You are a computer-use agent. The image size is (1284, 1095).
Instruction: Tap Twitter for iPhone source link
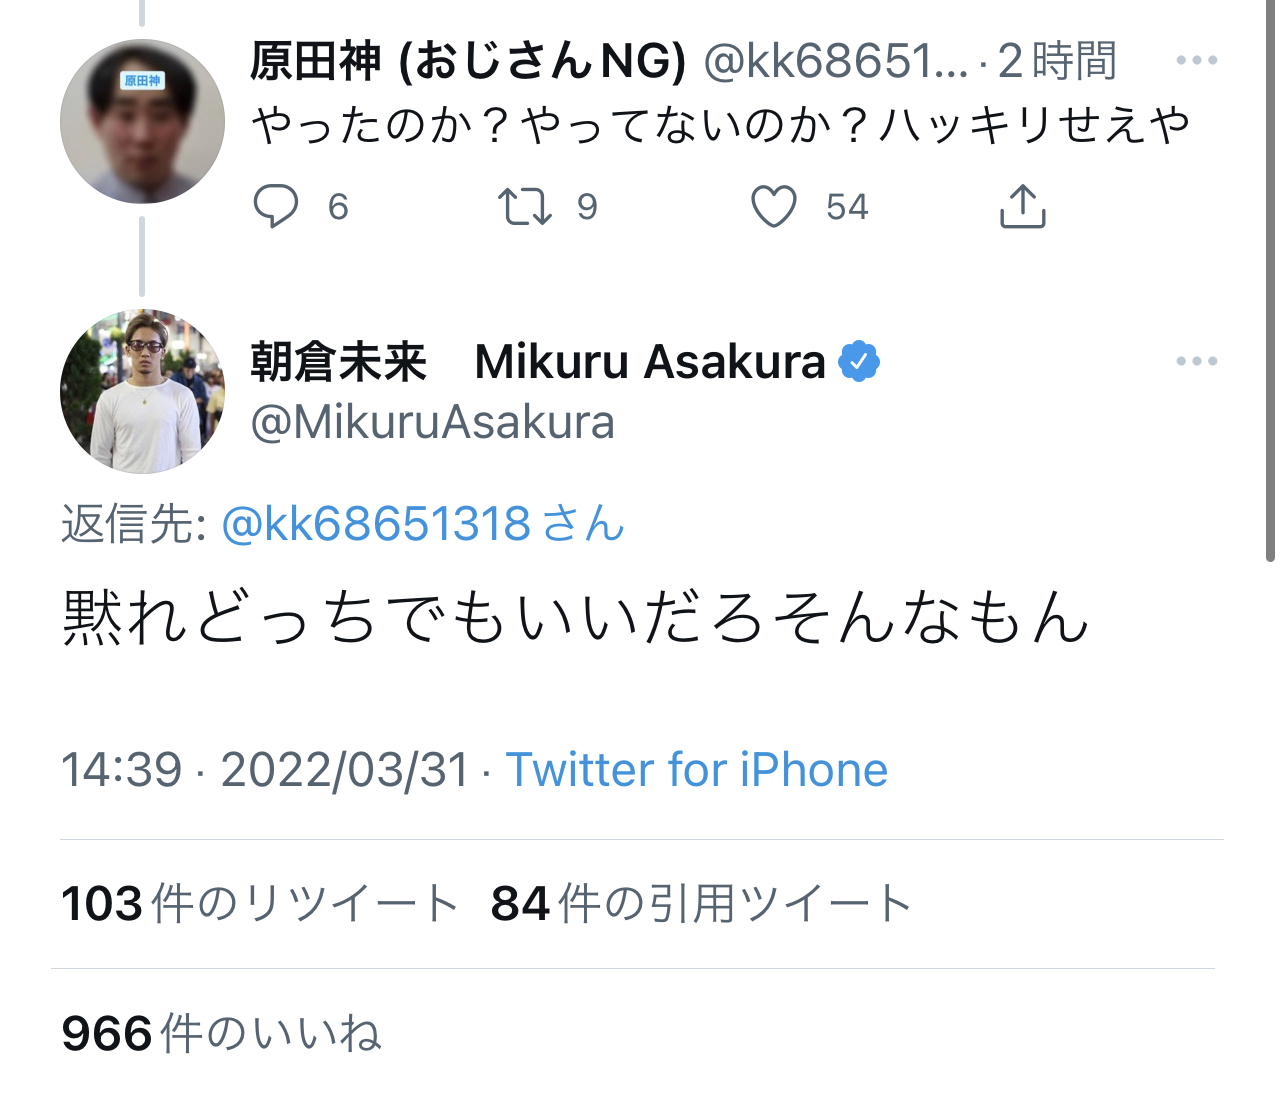pyautogui.click(x=696, y=770)
